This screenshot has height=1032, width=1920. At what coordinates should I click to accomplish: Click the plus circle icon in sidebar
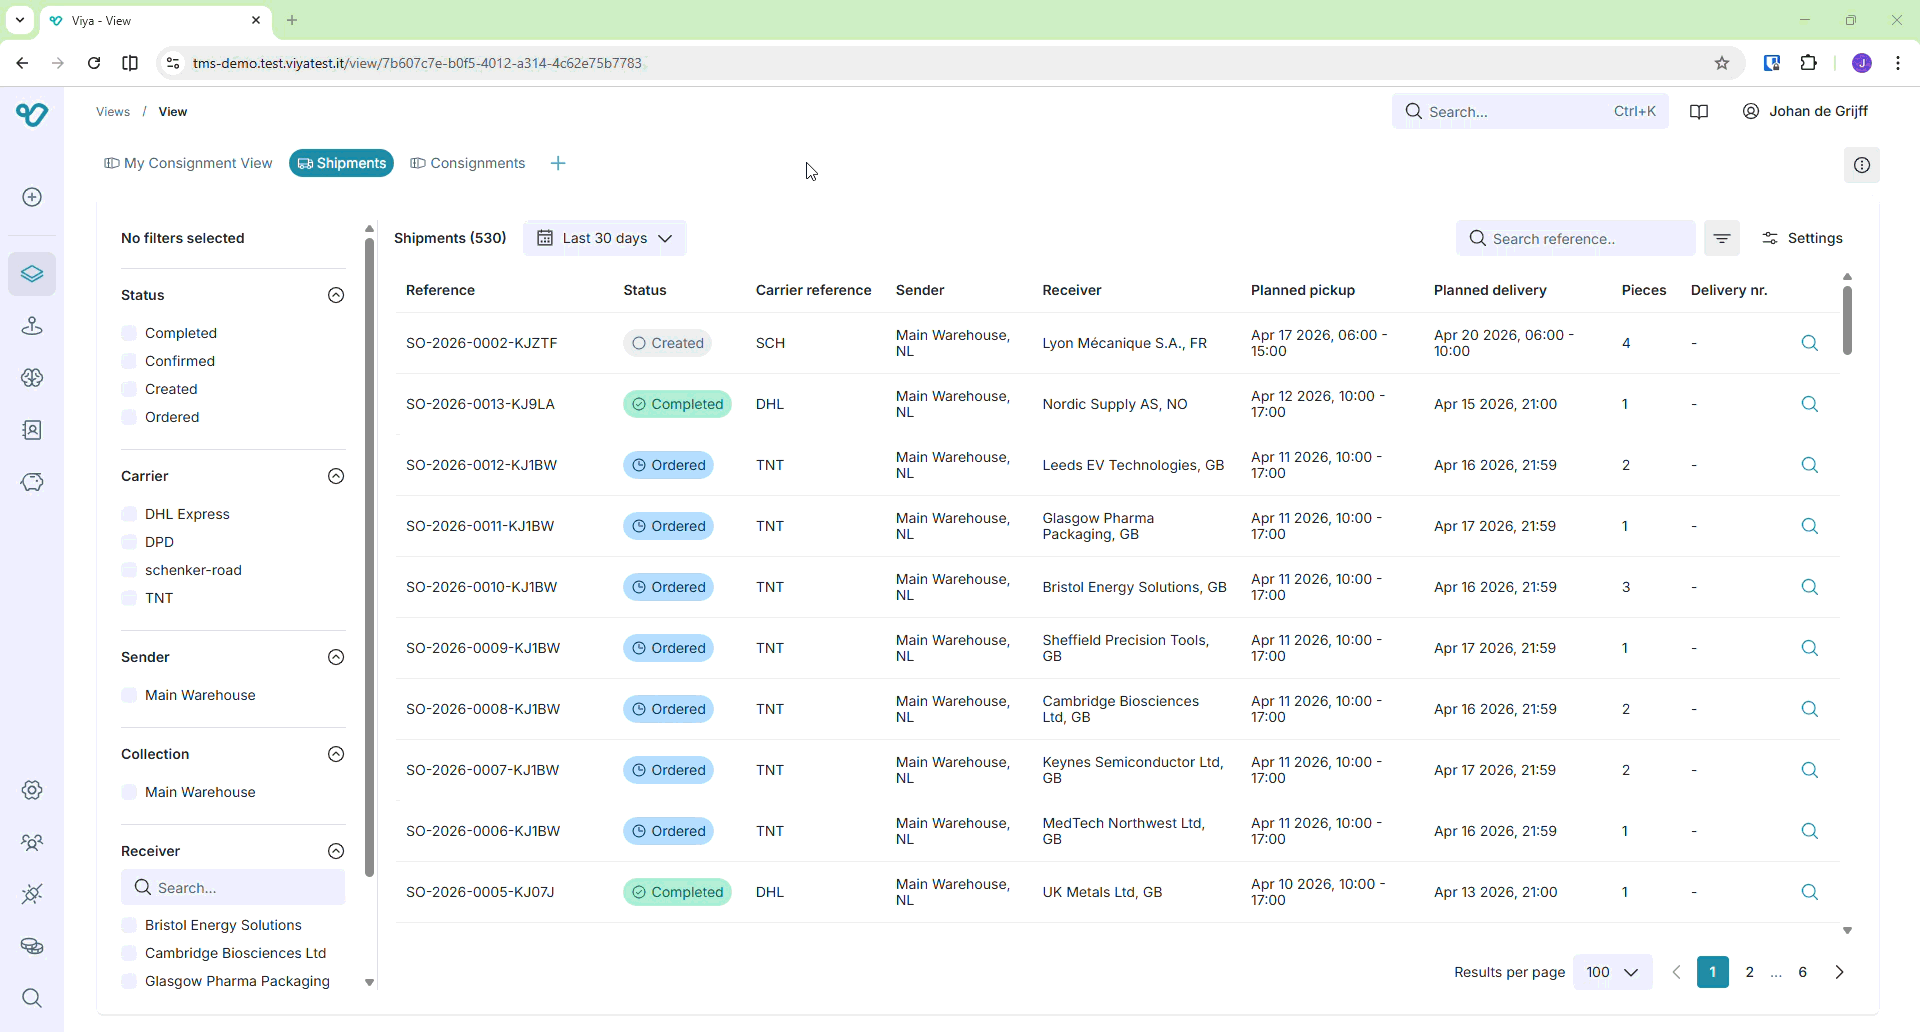[x=32, y=197]
